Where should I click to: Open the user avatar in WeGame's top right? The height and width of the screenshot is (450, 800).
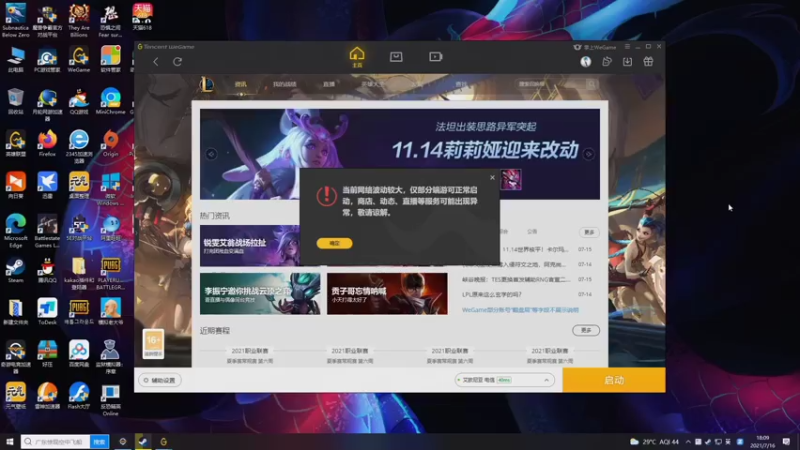pos(586,62)
